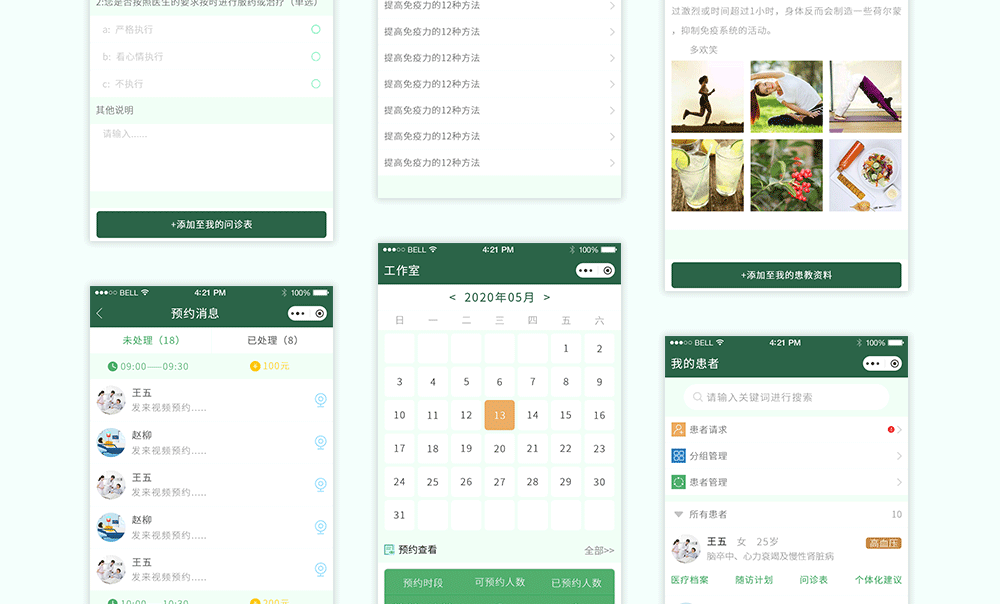Screen dimensions: 1000x604
Task: Click the search magnifier icon in 我的患者
Action: click(x=698, y=397)
